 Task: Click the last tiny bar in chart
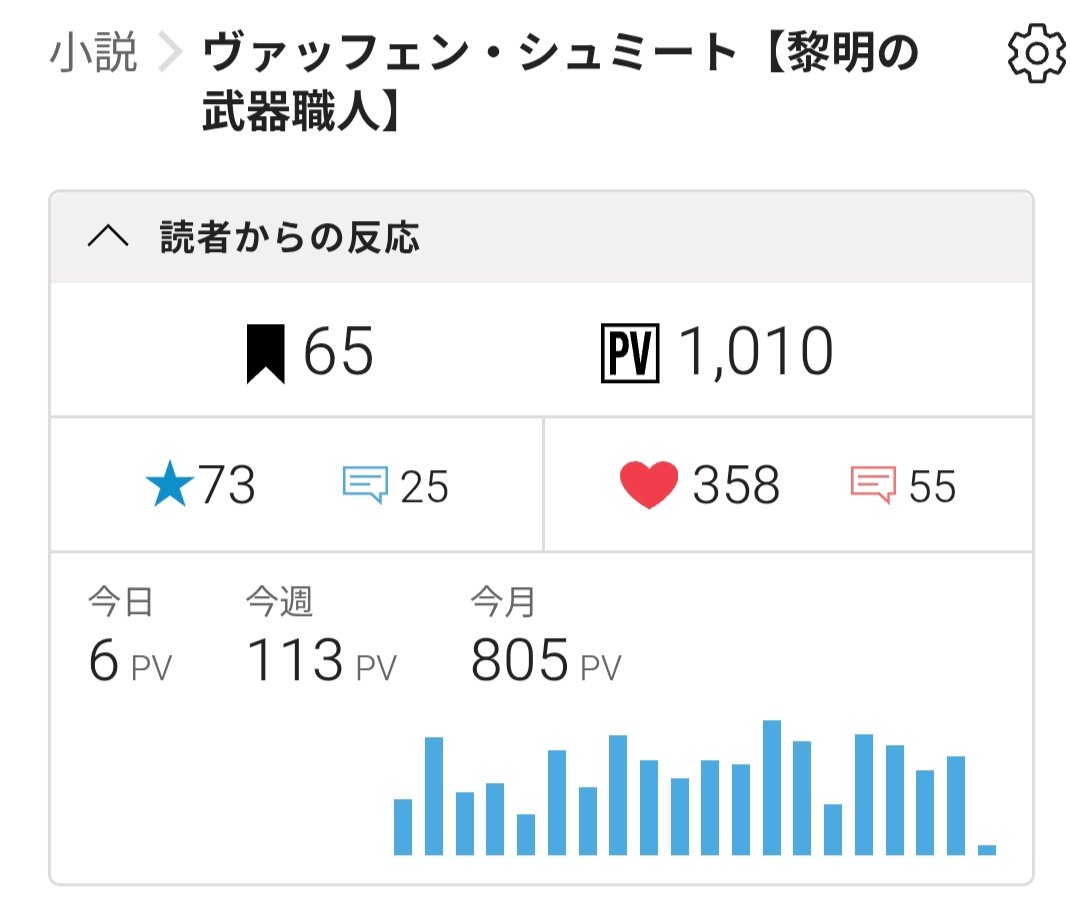pos(987,850)
